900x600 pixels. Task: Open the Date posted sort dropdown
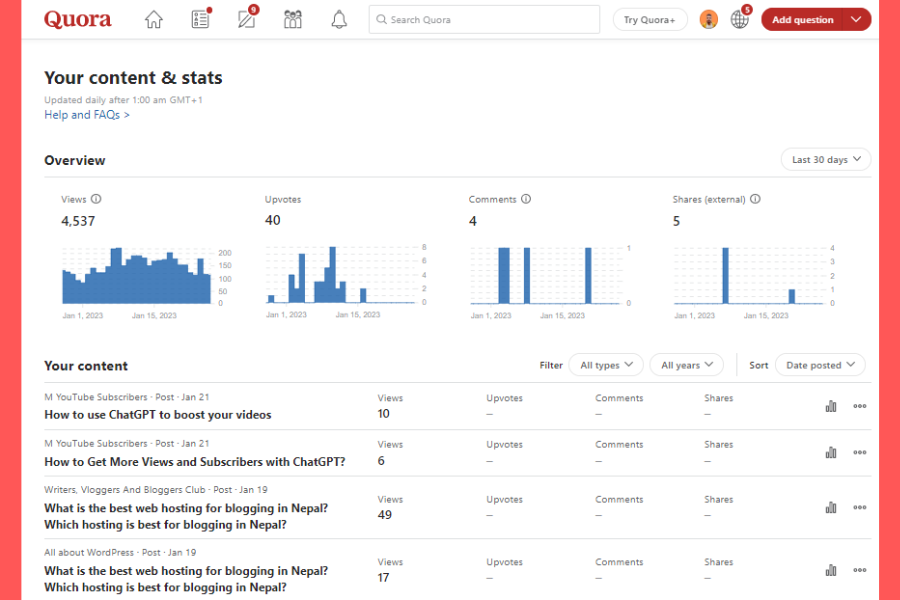[820, 365]
